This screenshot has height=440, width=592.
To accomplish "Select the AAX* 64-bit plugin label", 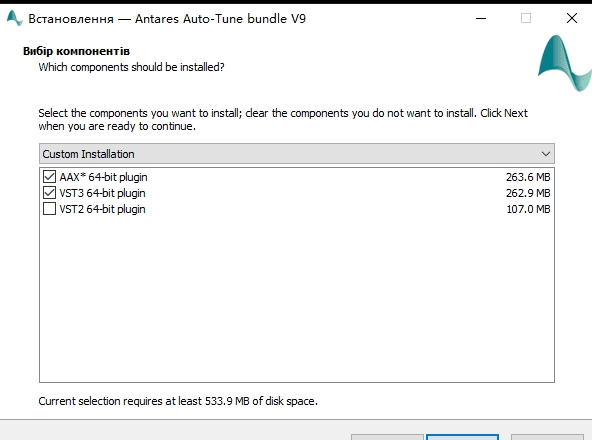I will [103, 177].
